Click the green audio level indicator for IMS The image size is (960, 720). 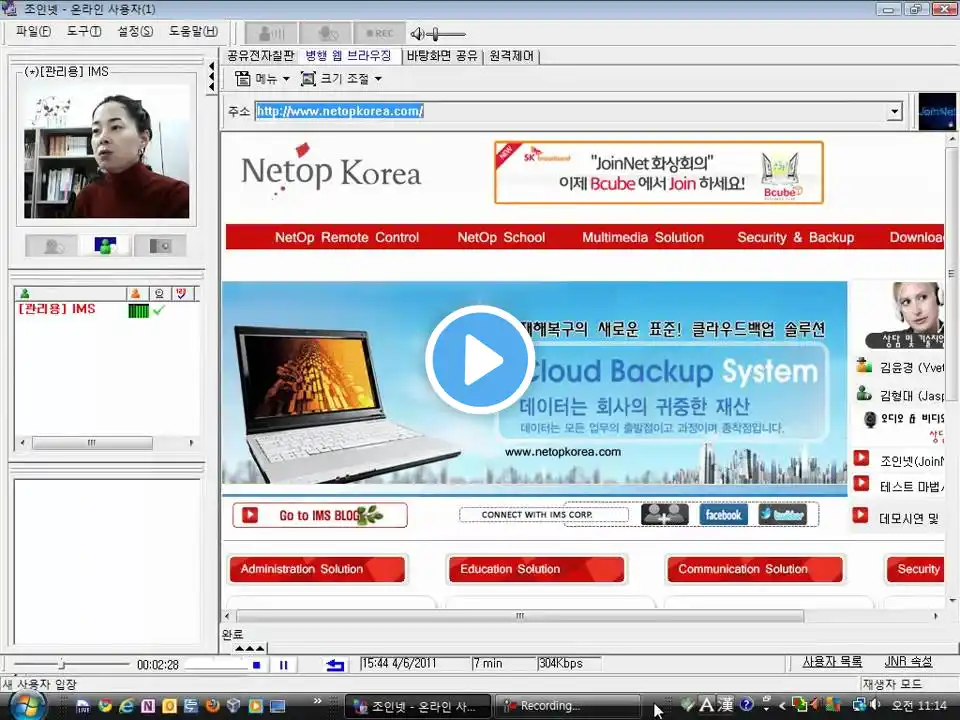tap(138, 310)
